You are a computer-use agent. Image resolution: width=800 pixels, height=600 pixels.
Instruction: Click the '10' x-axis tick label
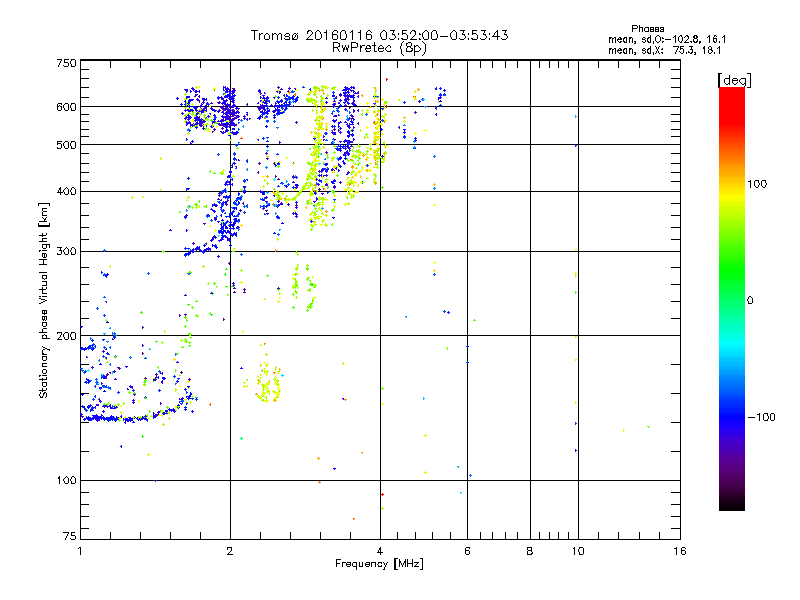pos(578,551)
